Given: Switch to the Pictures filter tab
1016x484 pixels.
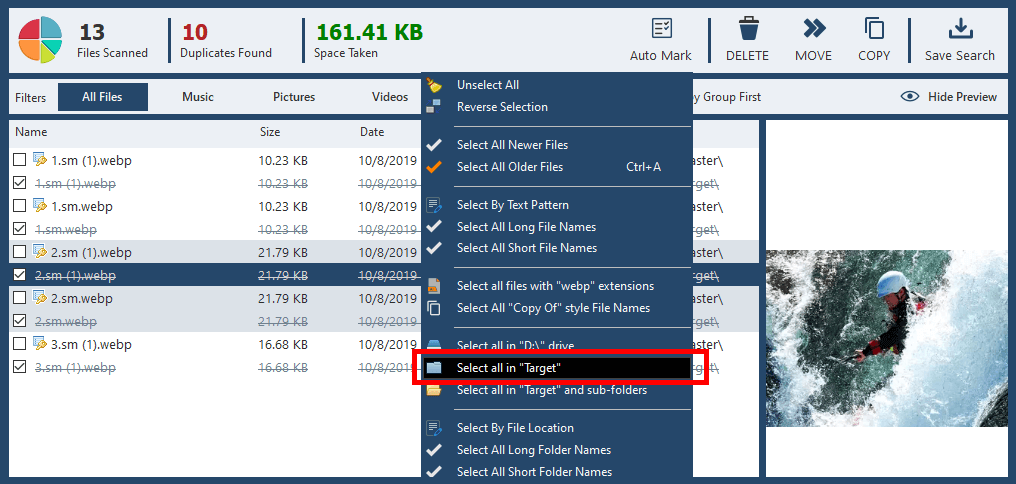Looking at the screenshot, I should pos(294,97).
